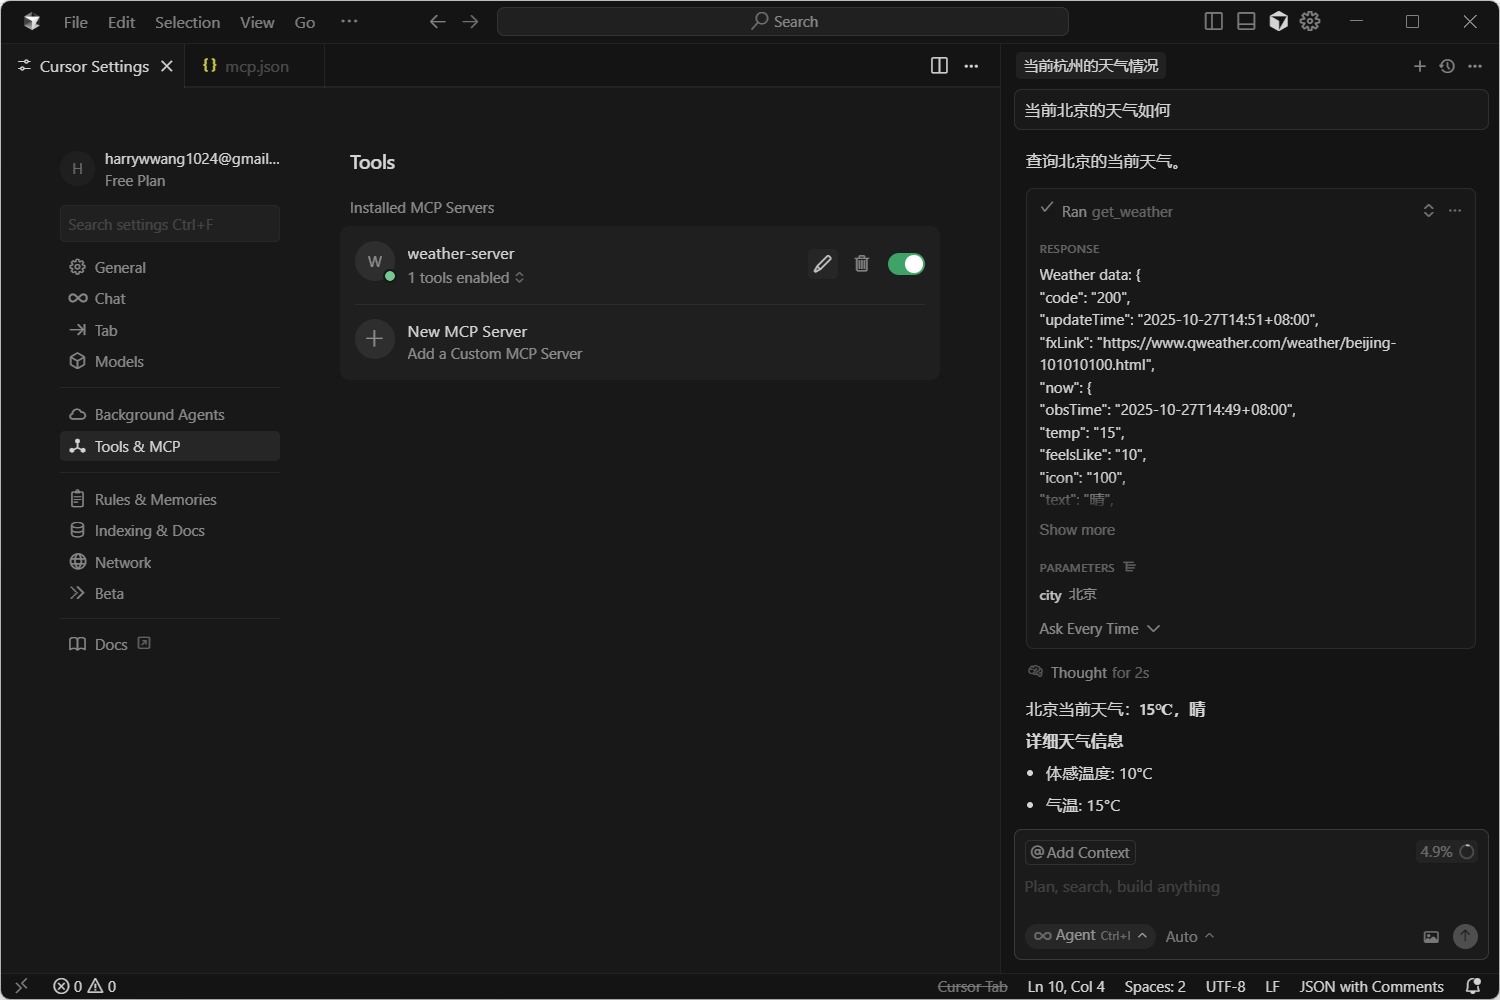1500x1000 pixels.
Task: Open the Ask Every Time dropdown
Action: tap(1099, 629)
